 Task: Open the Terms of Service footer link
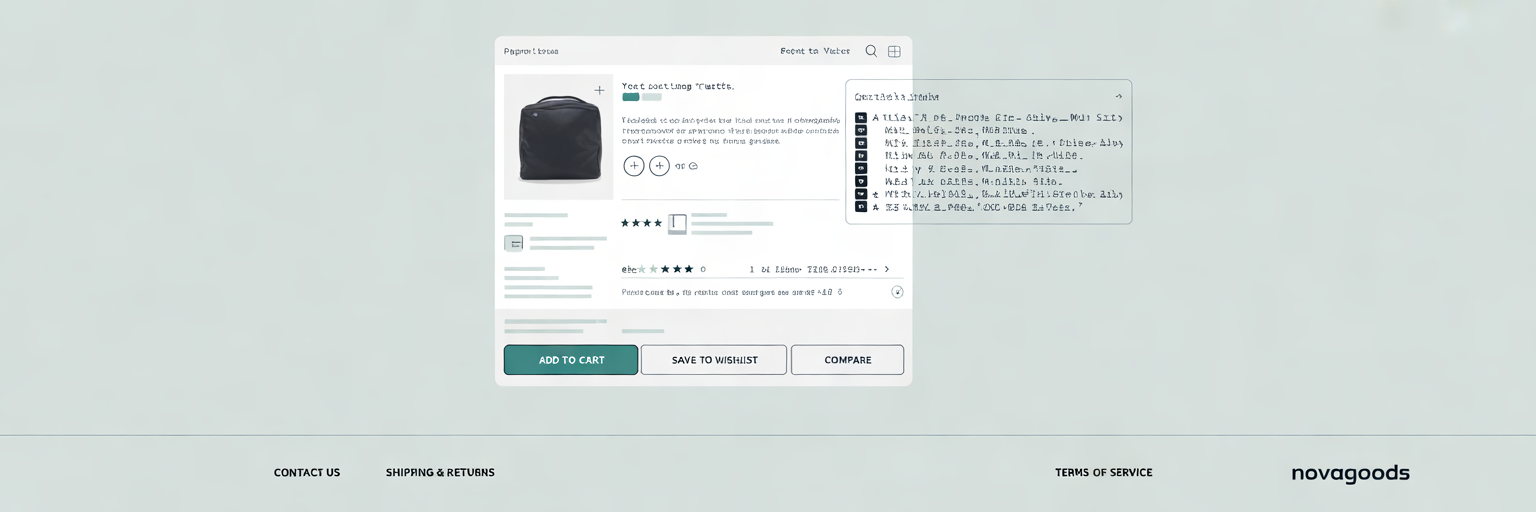(1104, 473)
